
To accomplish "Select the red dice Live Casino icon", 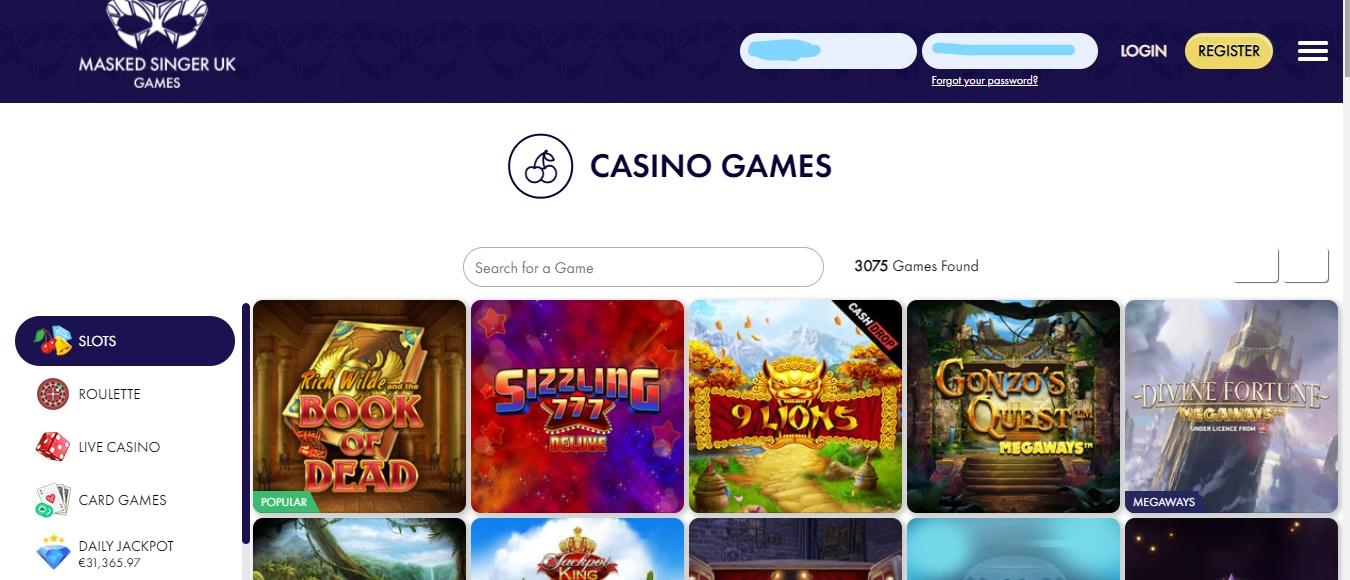I will [53, 447].
